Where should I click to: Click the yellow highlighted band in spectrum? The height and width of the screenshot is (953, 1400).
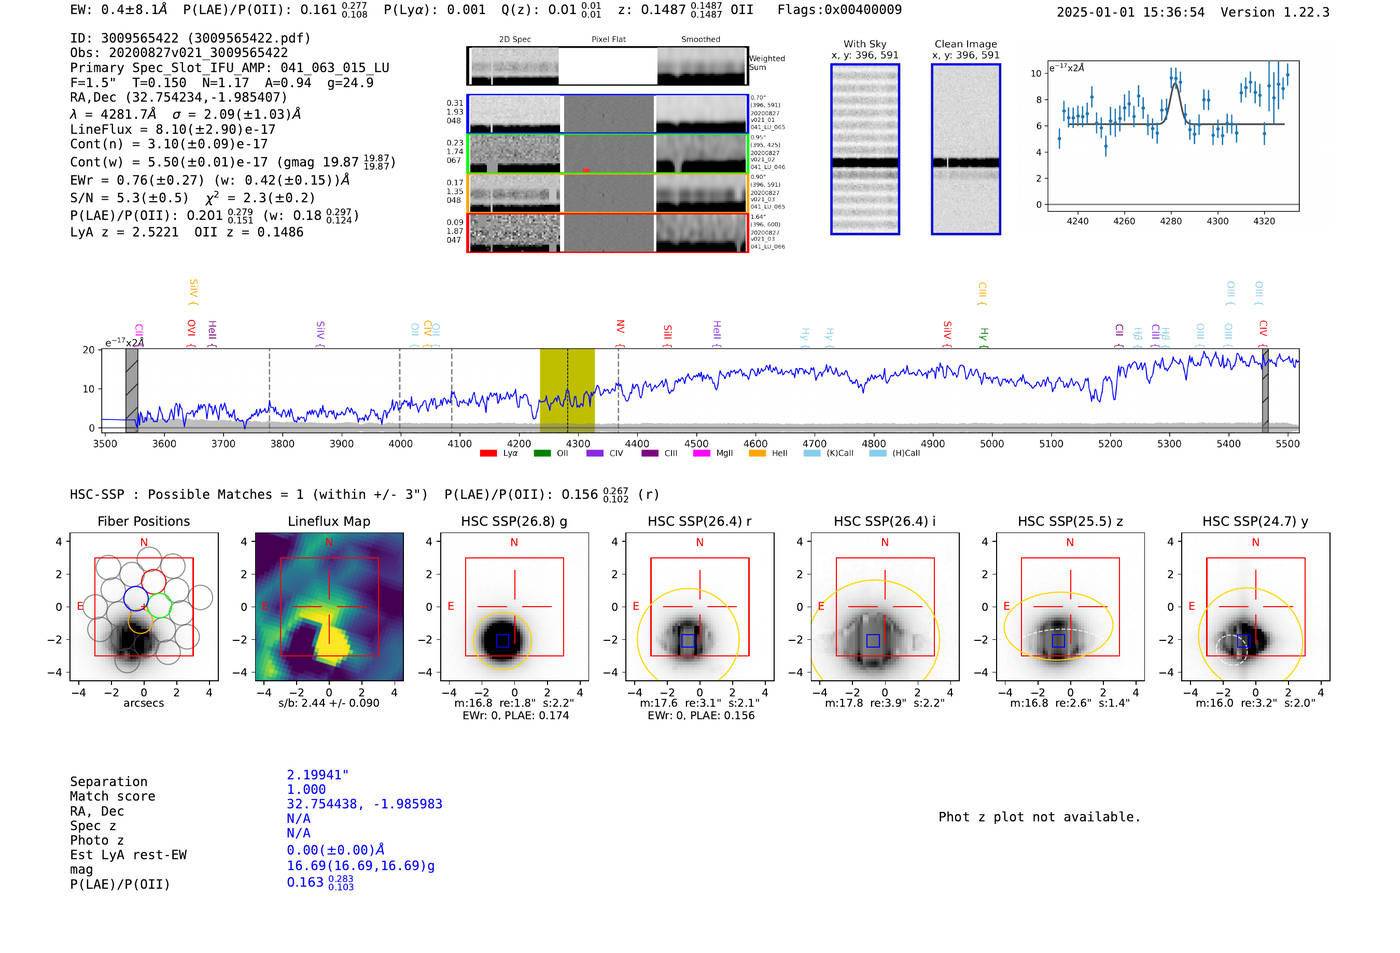[x=567, y=390]
